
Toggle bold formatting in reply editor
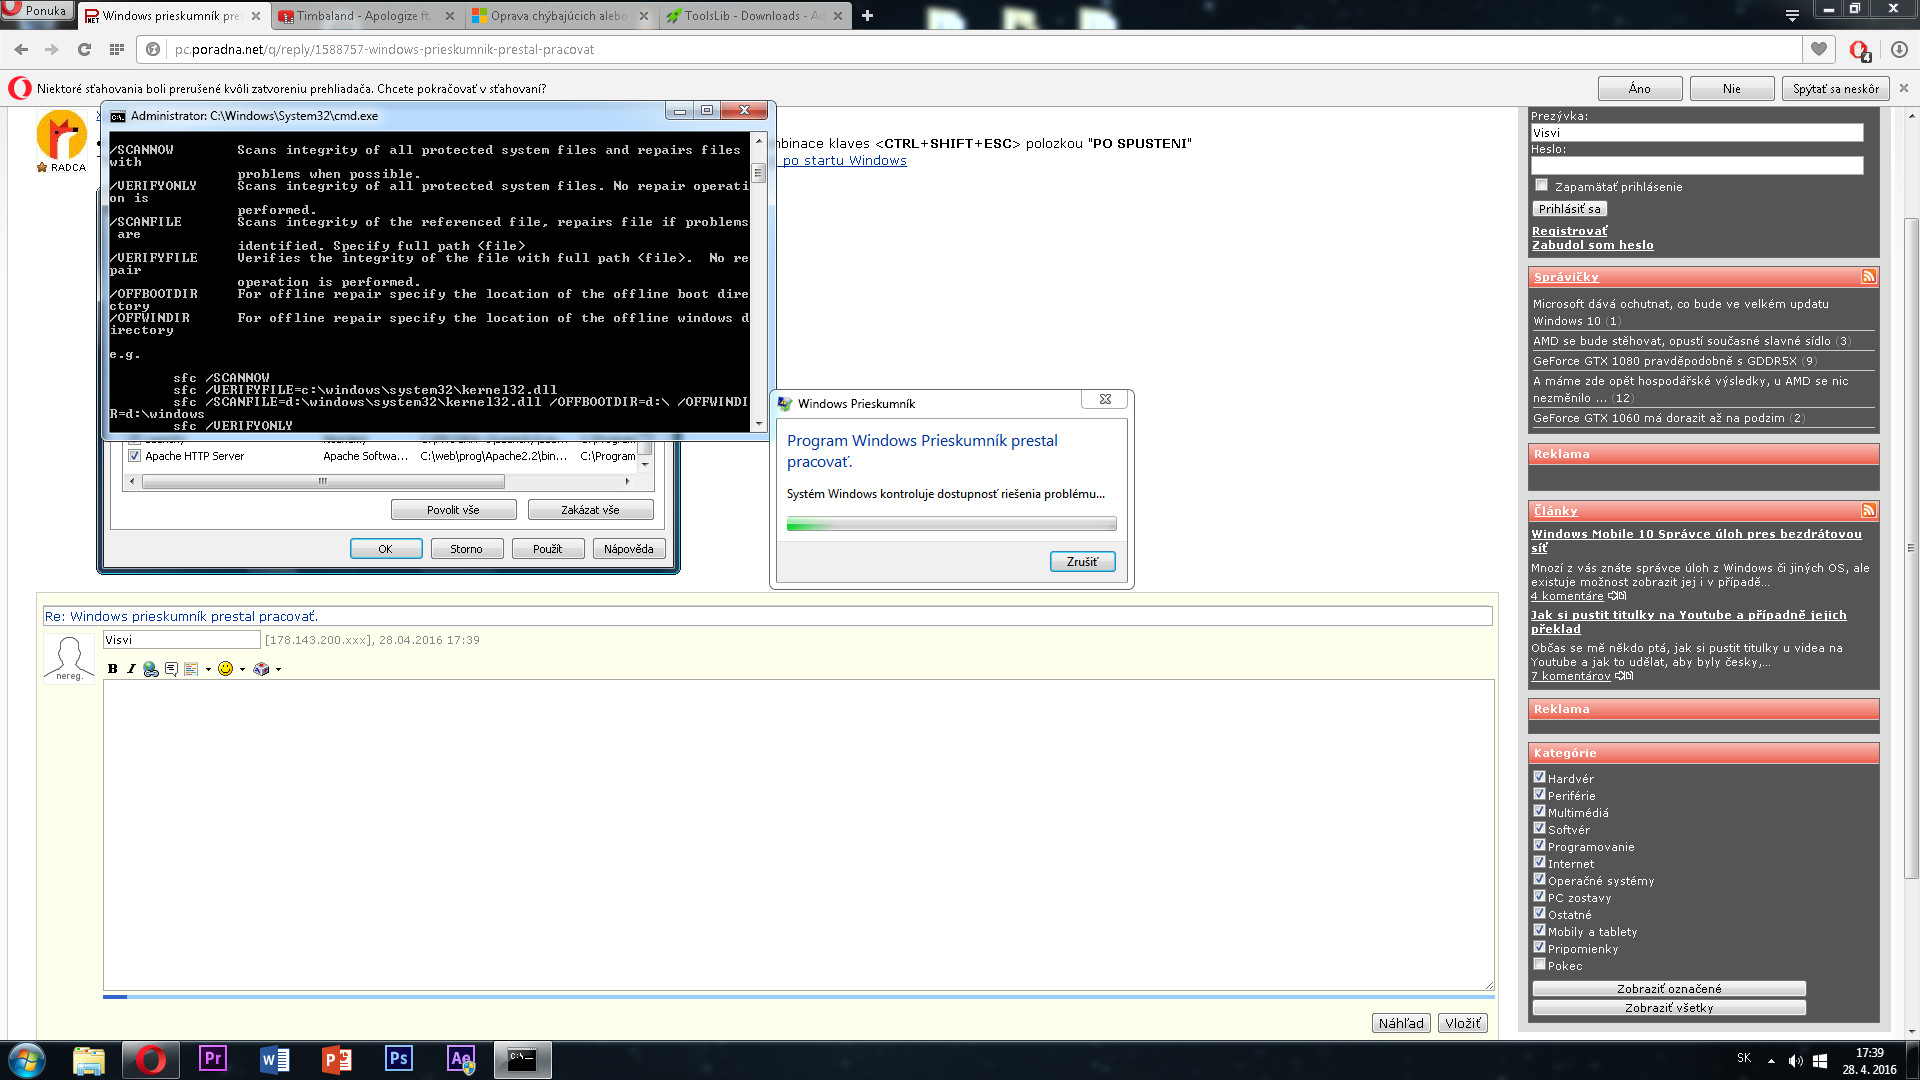pos(112,669)
